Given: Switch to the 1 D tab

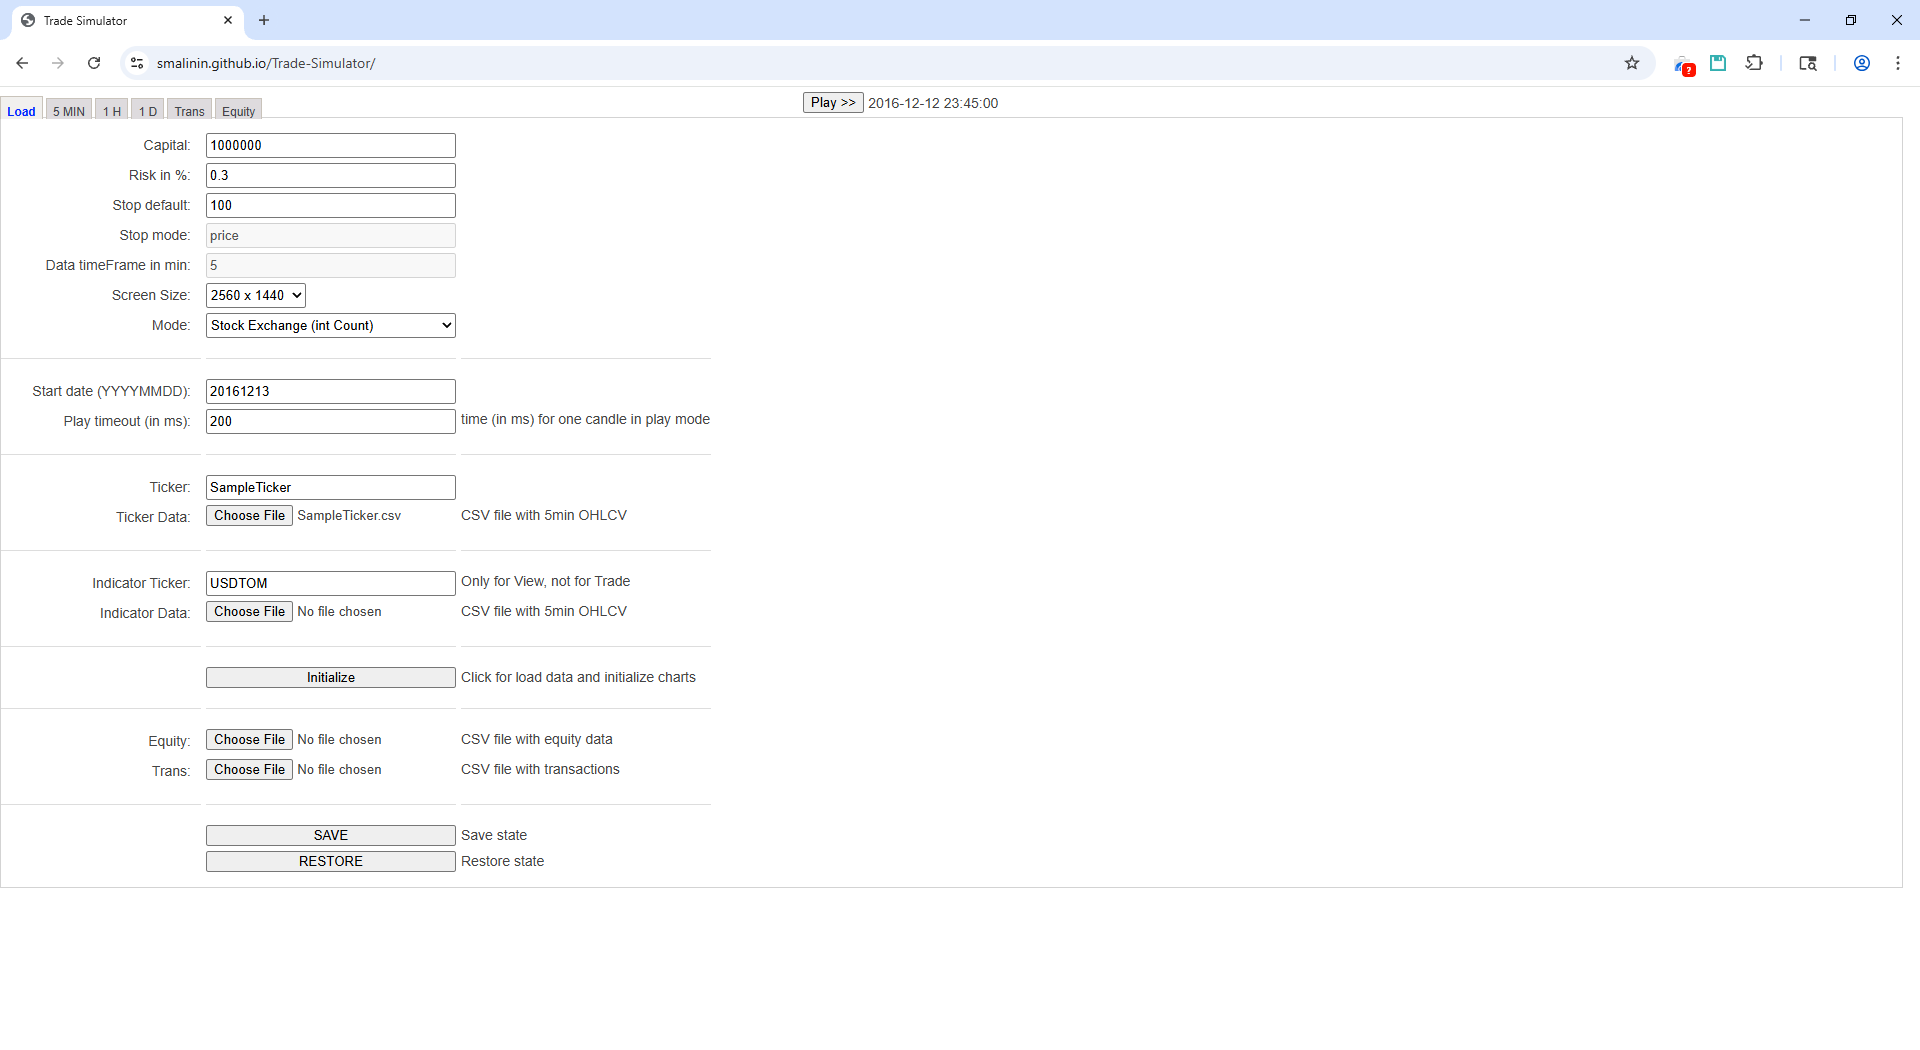Looking at the screenshot, I should (148, 110).
